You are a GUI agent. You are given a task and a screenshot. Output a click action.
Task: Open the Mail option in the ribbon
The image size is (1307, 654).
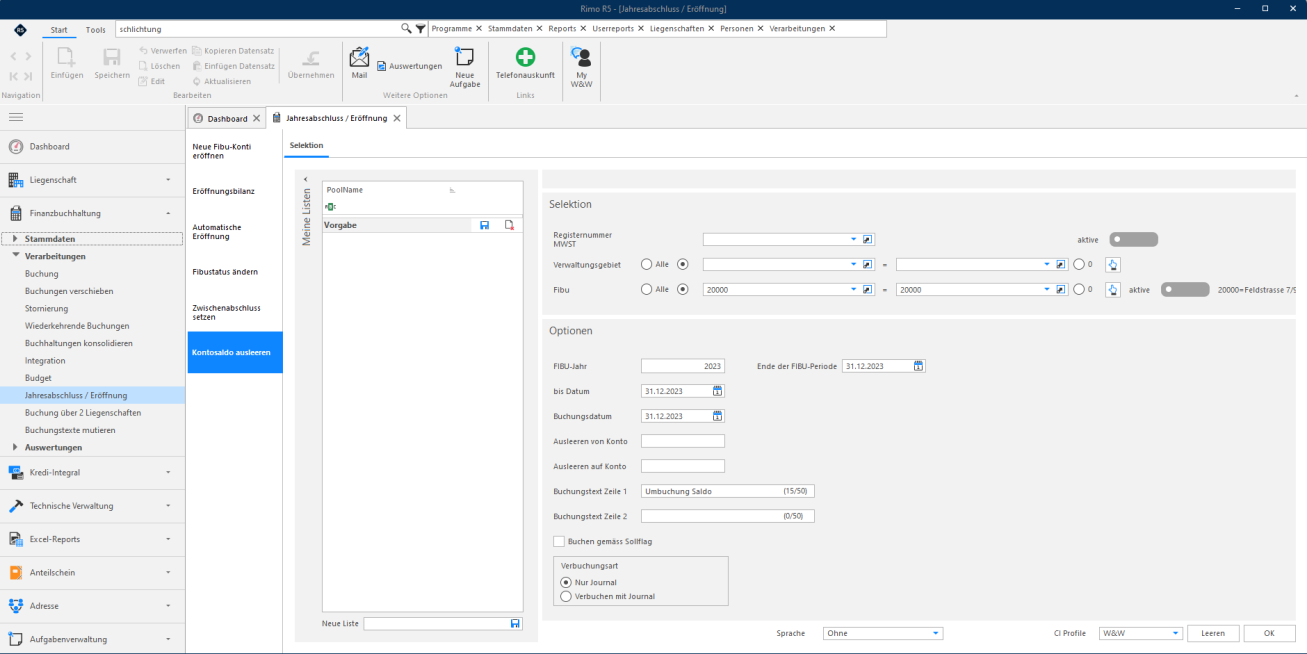[x=359, y=61]
